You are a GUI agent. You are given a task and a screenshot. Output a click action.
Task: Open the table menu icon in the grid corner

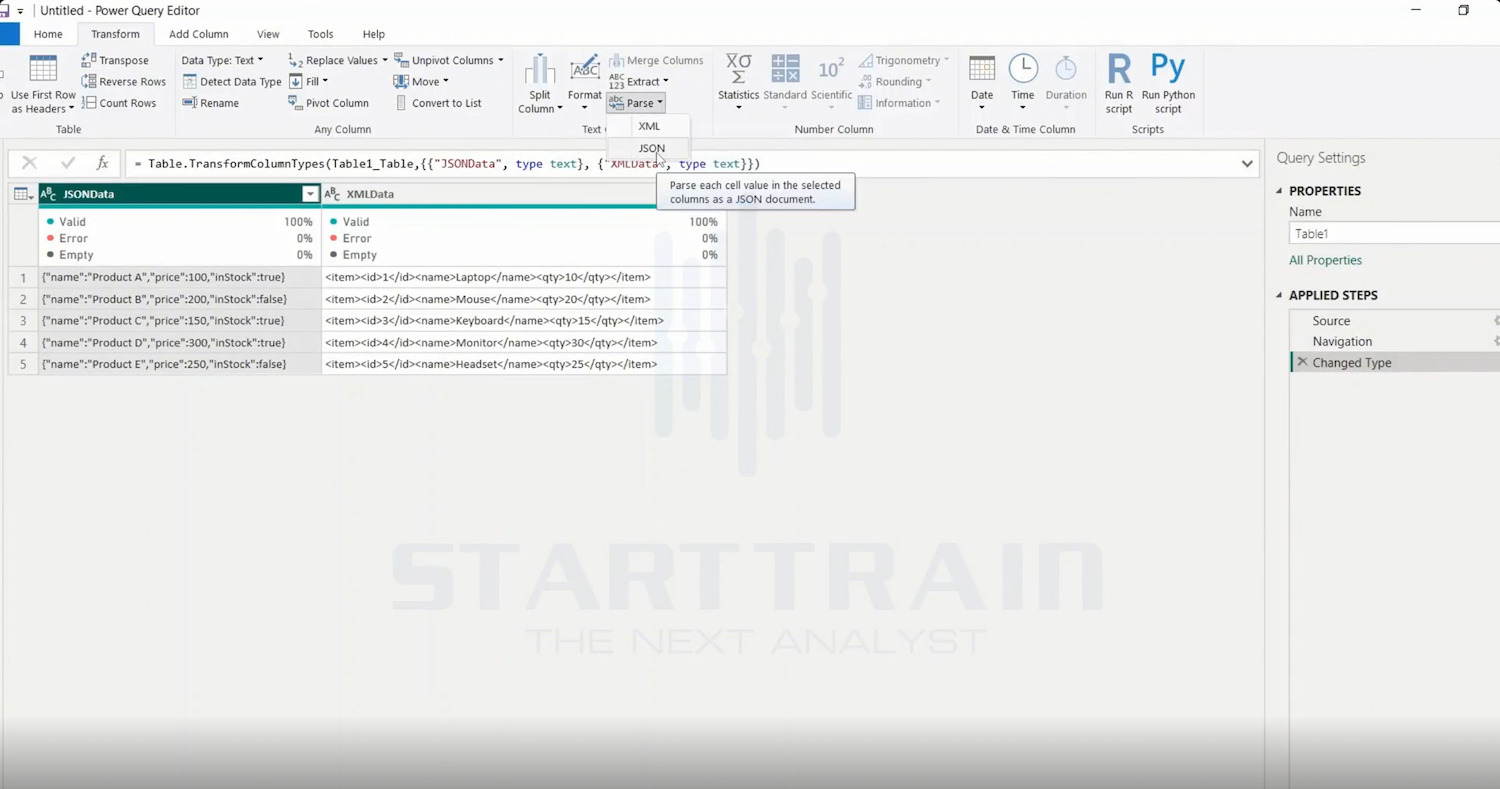(22, 194)
